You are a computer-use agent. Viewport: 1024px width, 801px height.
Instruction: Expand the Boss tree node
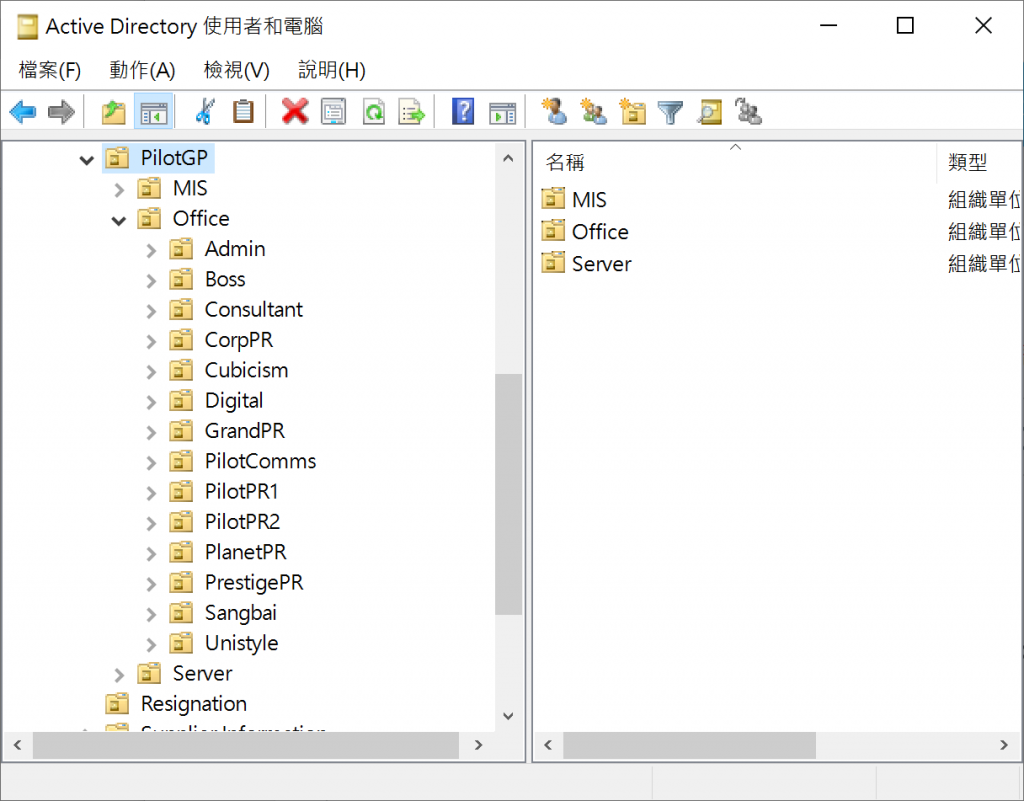pyautogui.click(x=151, y=281)
